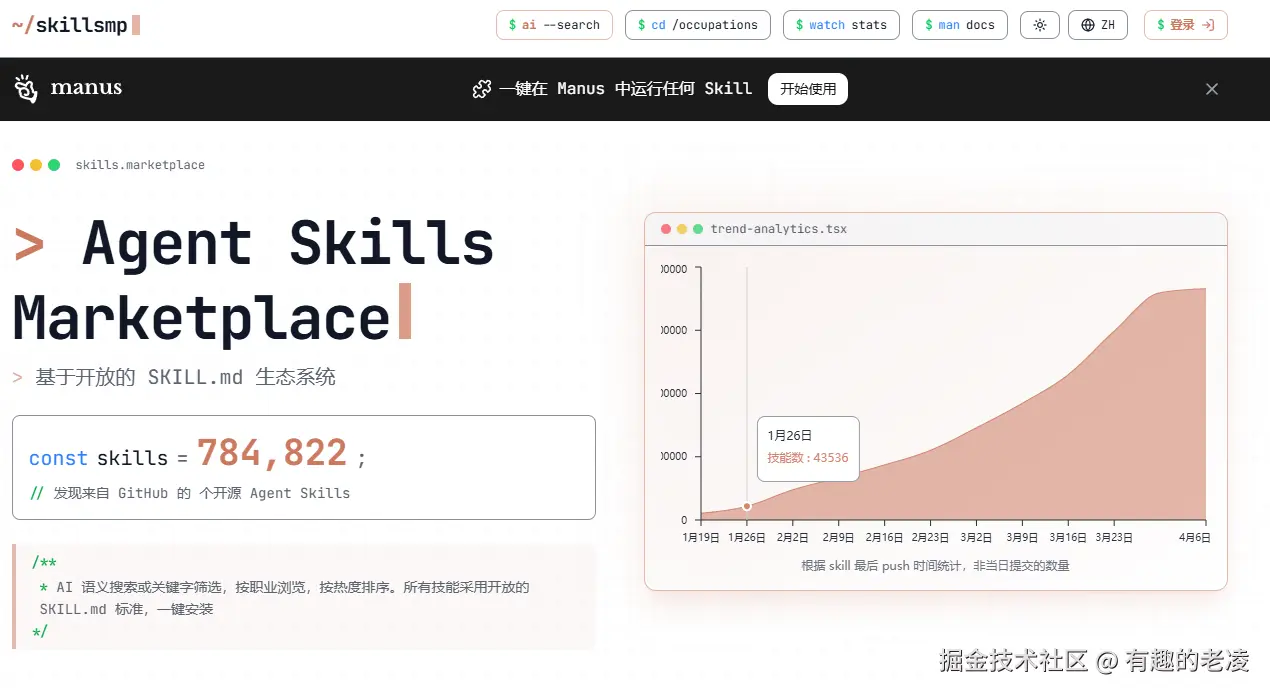This screenshot has width=1270, height=695.
Task: Click the login arrow icon beside 登录
Action: pos(1208,25)
